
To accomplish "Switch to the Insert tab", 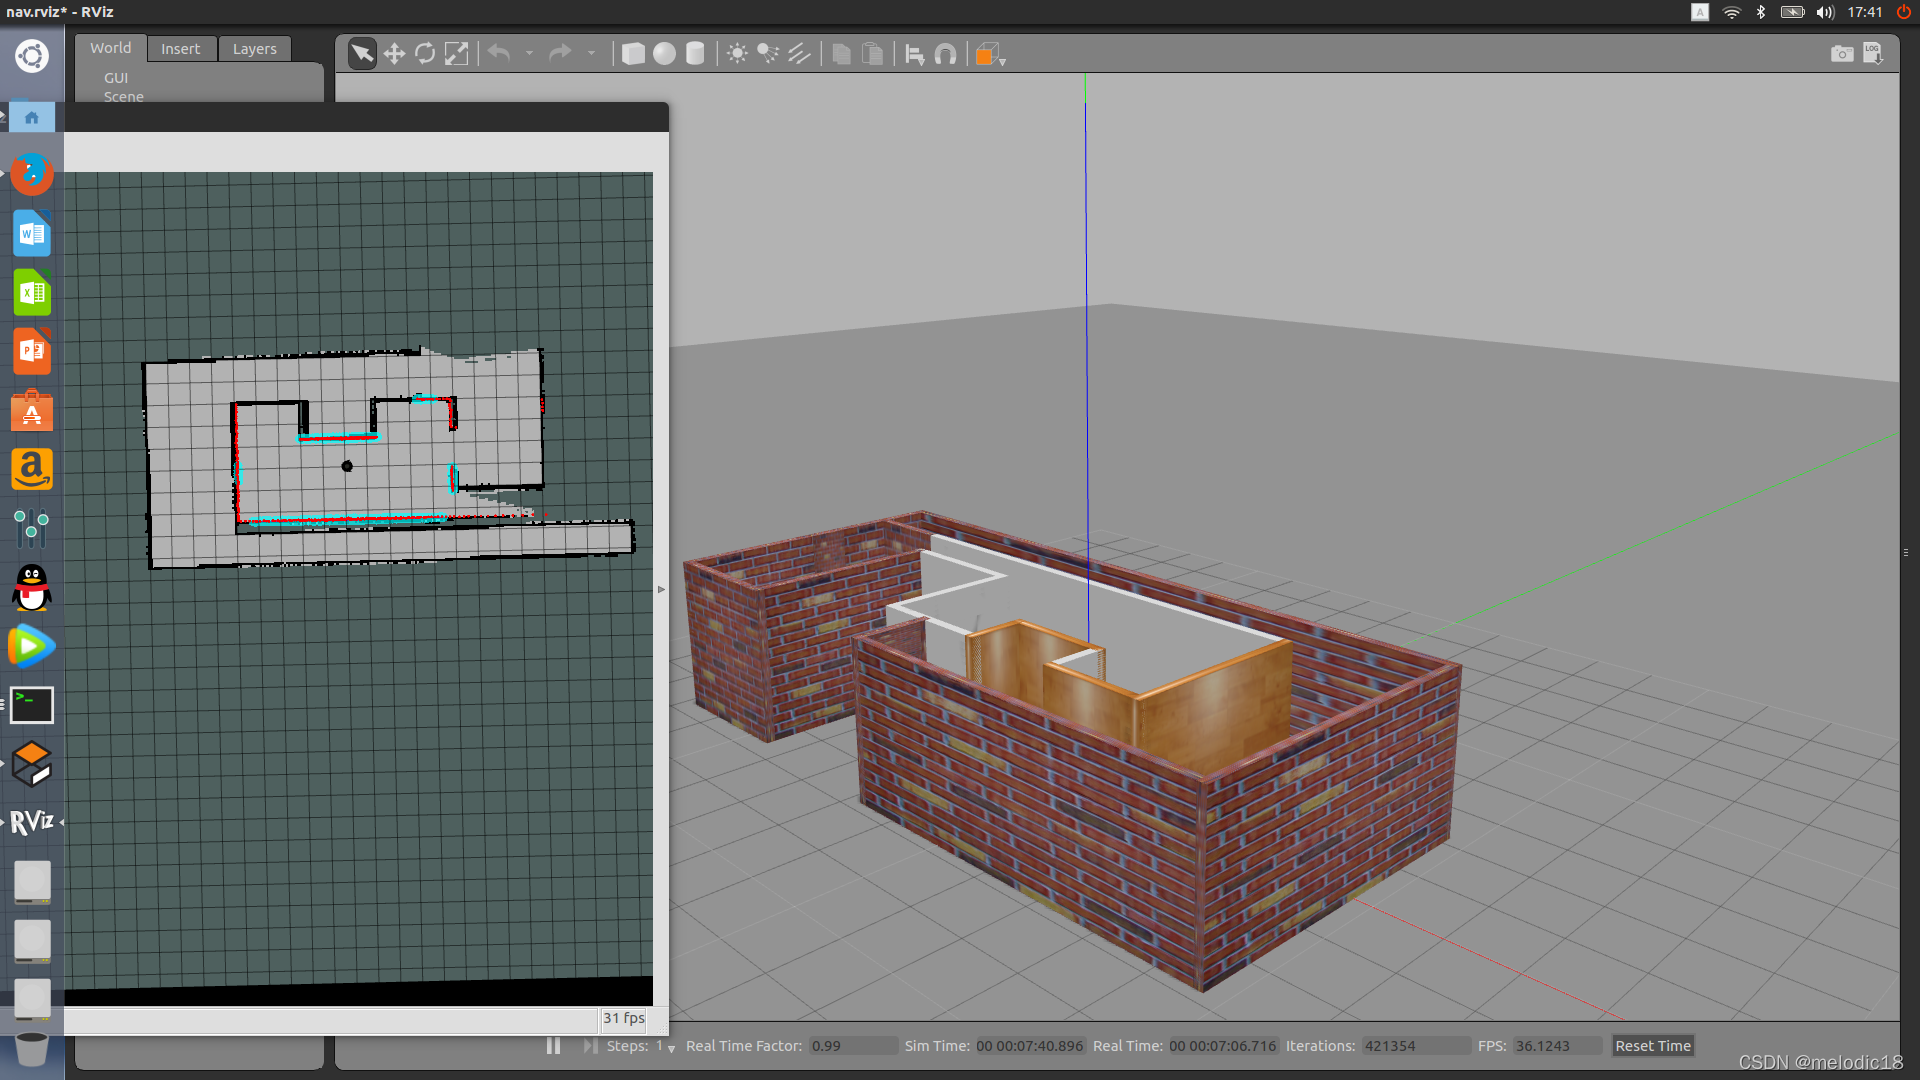I will [180, 48].
